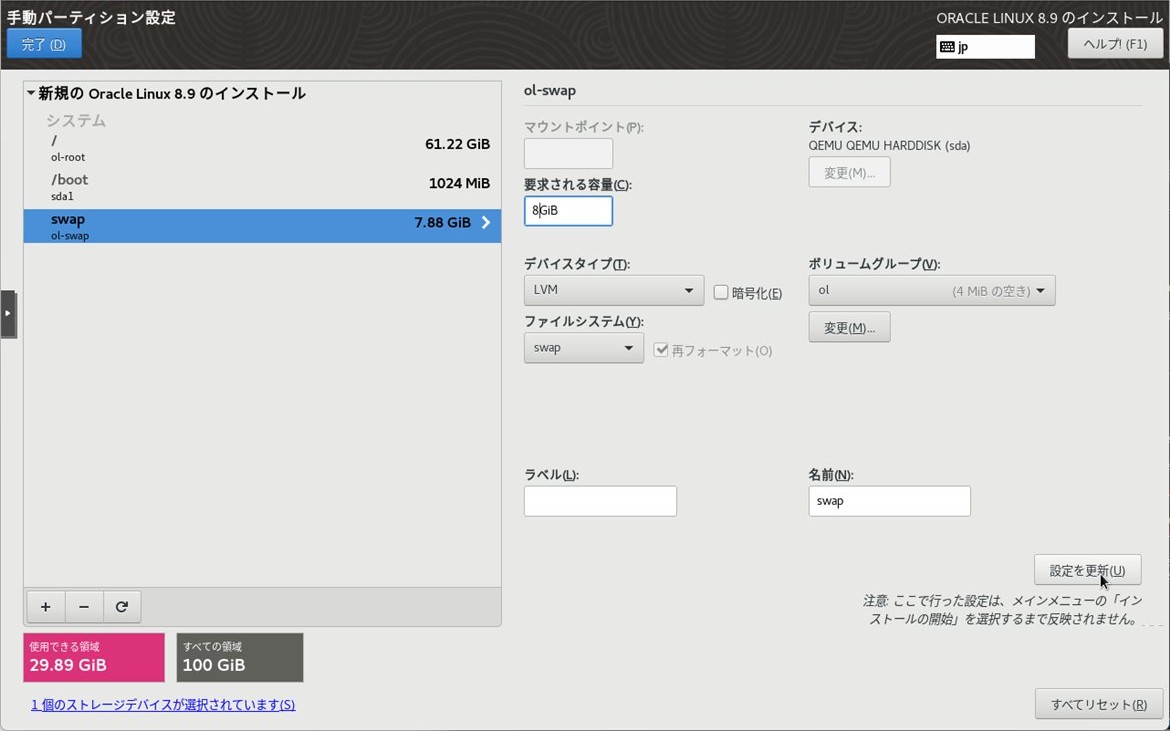1170x731 pixels.
Task: Click the keyboard icon next to jp
Action: (x=947, y=46)
